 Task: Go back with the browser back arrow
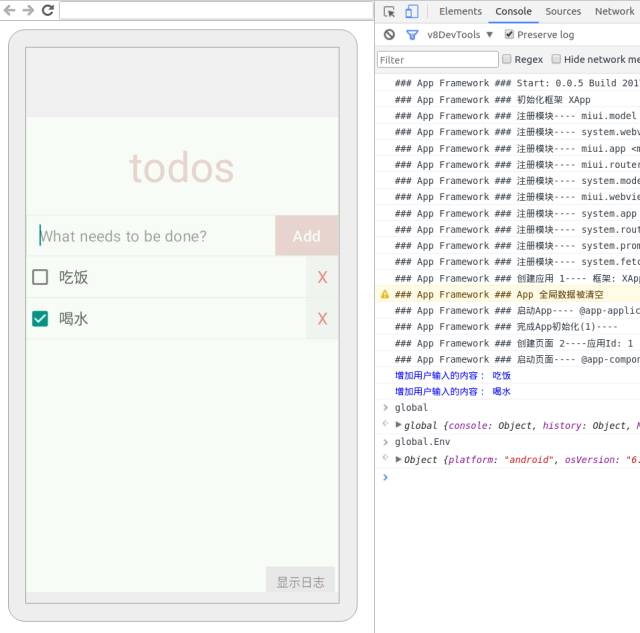click(x=9, y=10)
